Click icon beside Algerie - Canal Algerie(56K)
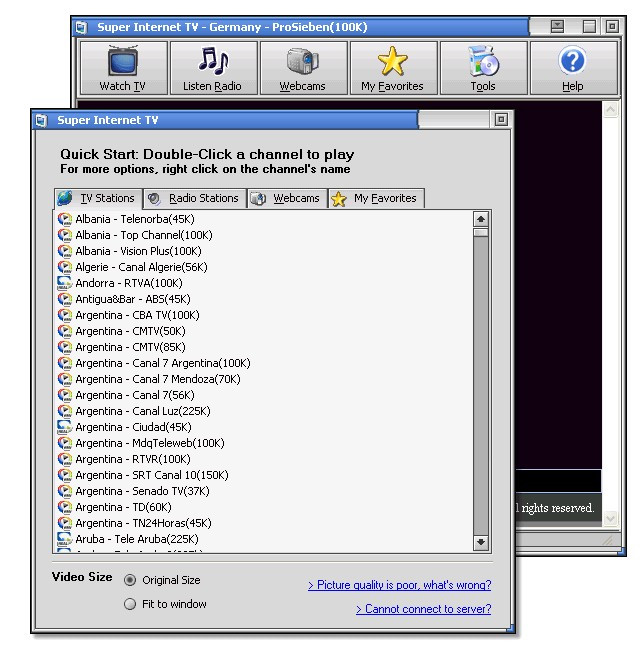The height and width of the screenshot is (650, 641). (65, 267)
